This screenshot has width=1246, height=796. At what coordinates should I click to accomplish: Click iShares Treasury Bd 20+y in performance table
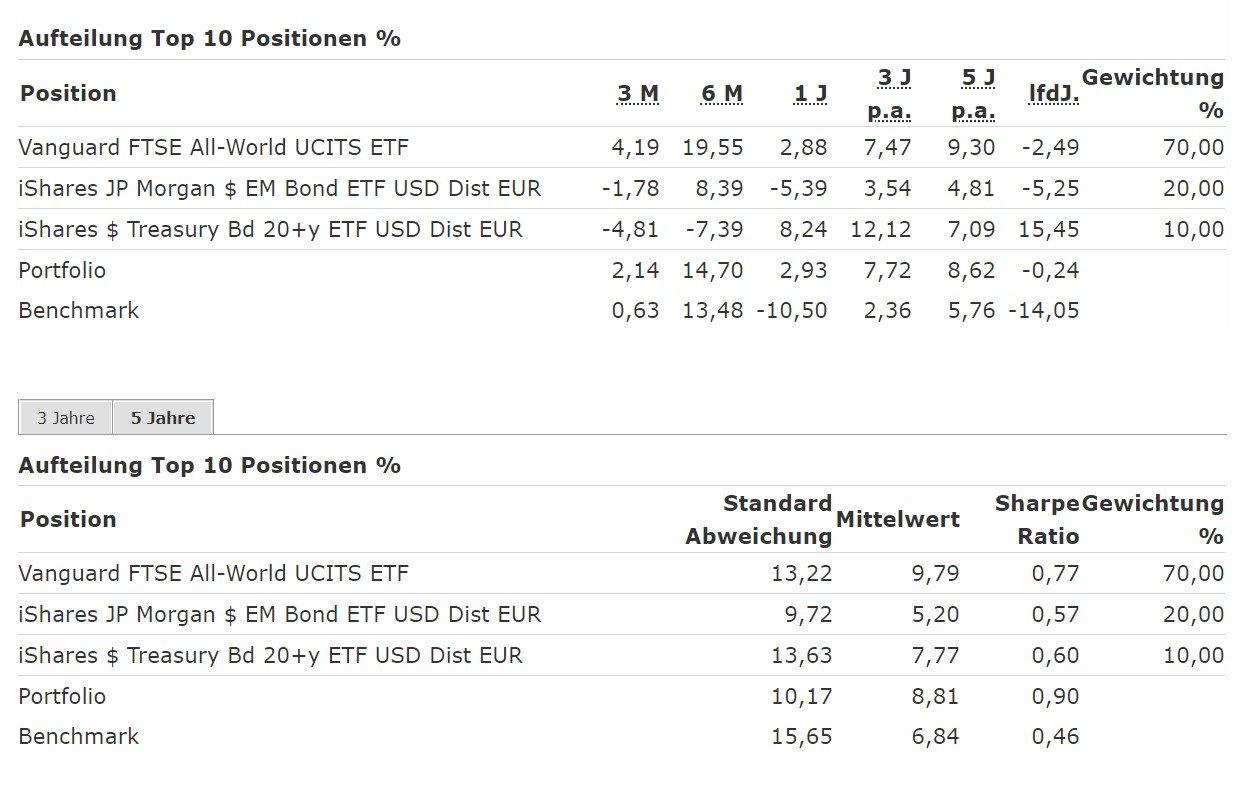(x=270, y=230)
